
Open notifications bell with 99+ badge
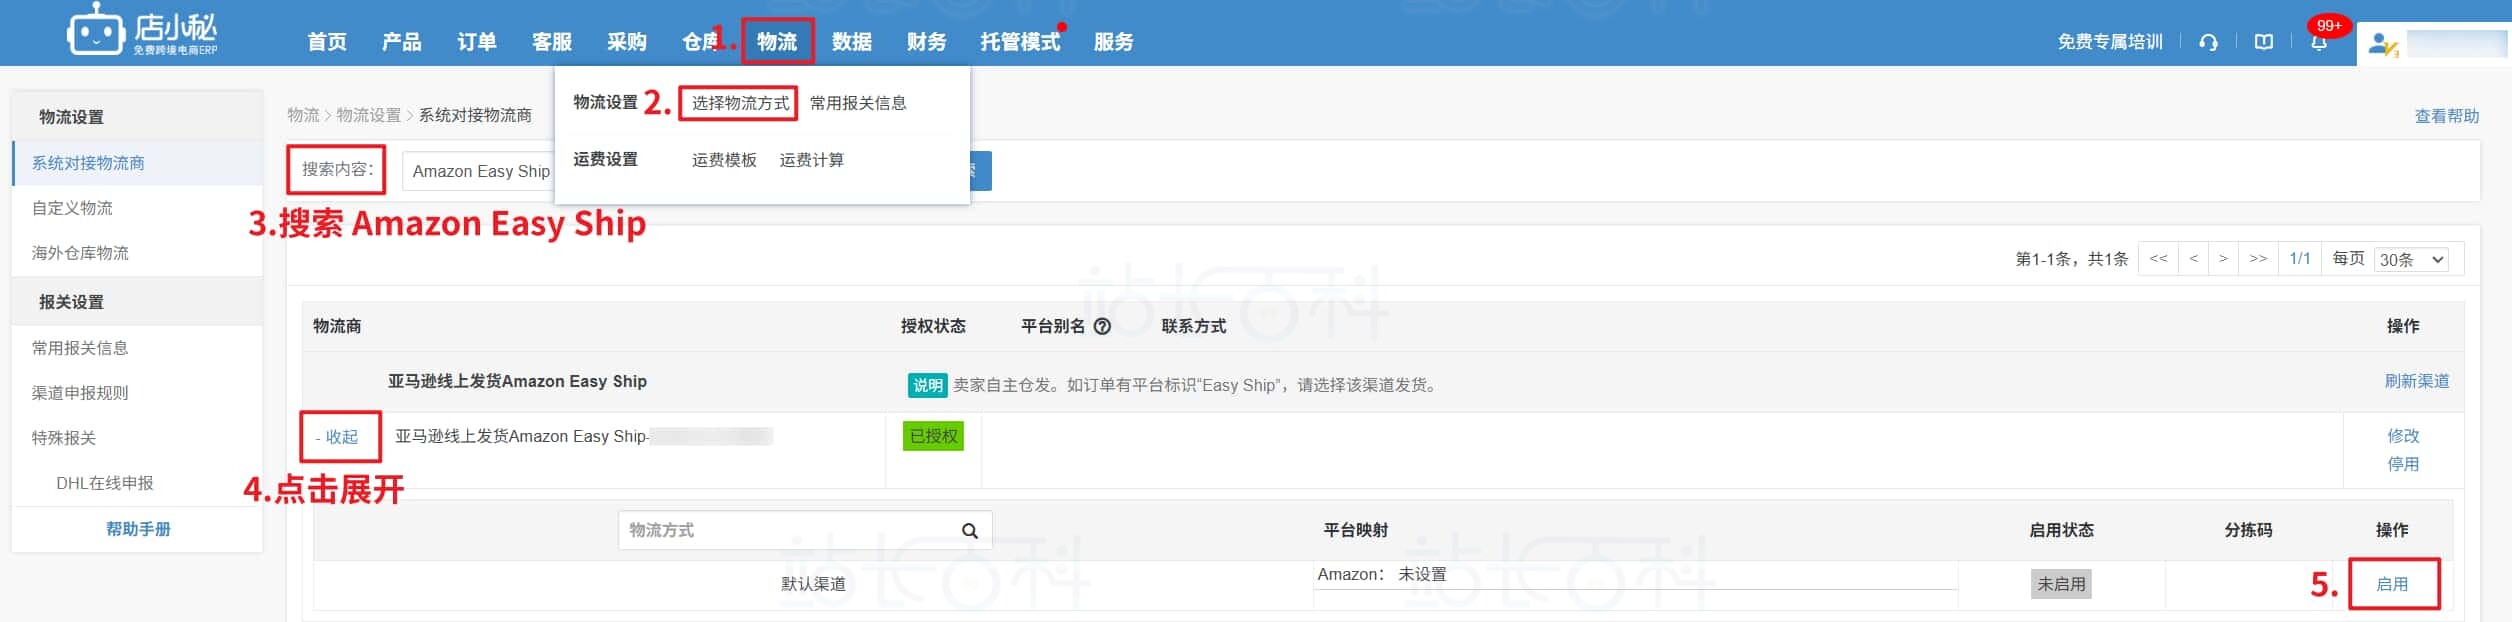(2319, 42)
